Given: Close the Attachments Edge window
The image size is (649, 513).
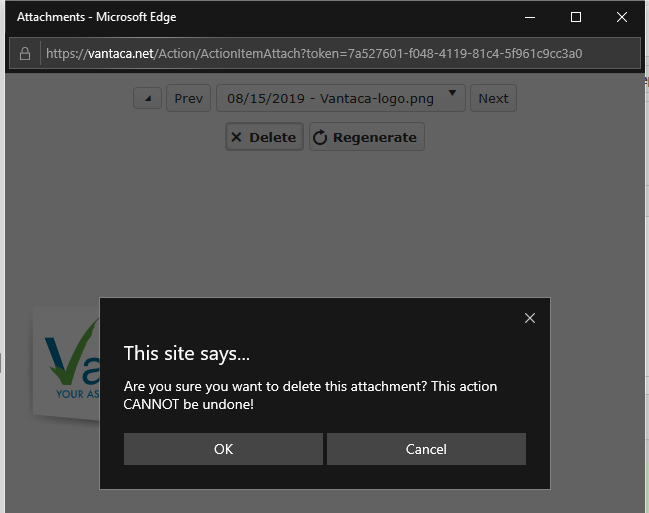Looking at the screenshot, I should pyautogui.click(x=623, y=17).
